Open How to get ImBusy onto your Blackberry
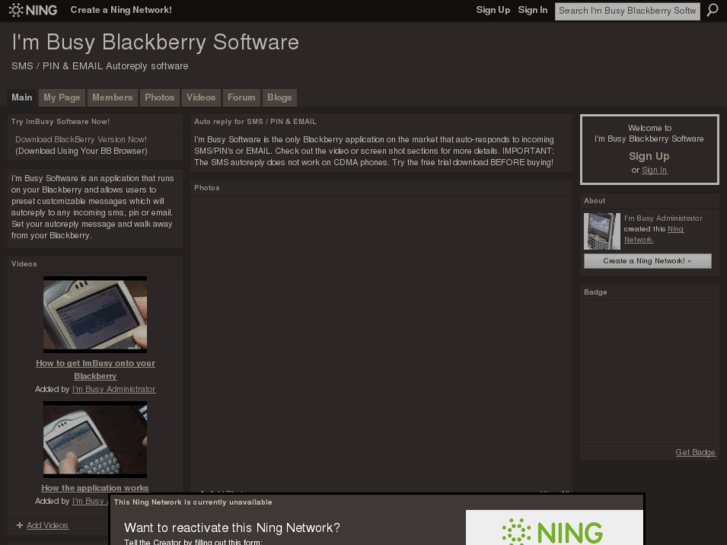Viewport: 727px width, 545px height. 96,369
